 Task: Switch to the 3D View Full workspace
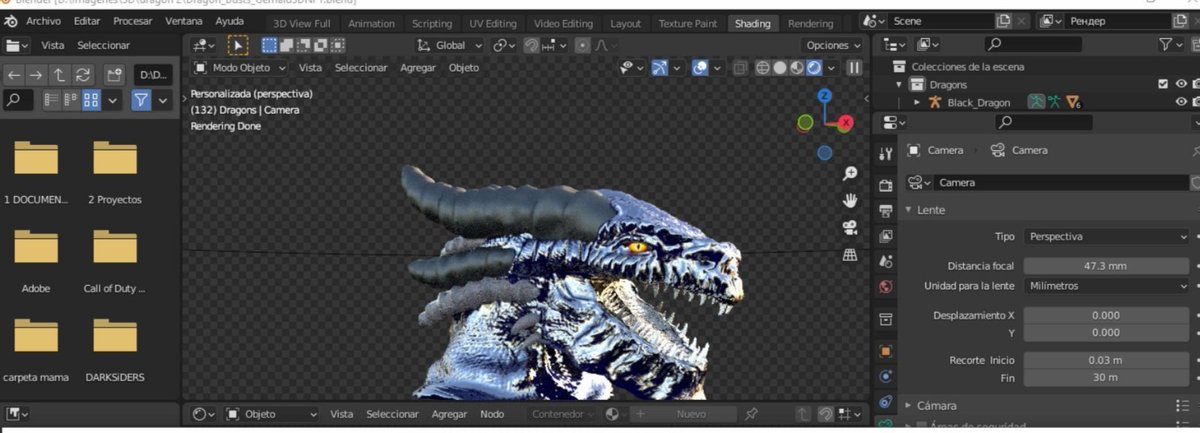tap(301, 23)
